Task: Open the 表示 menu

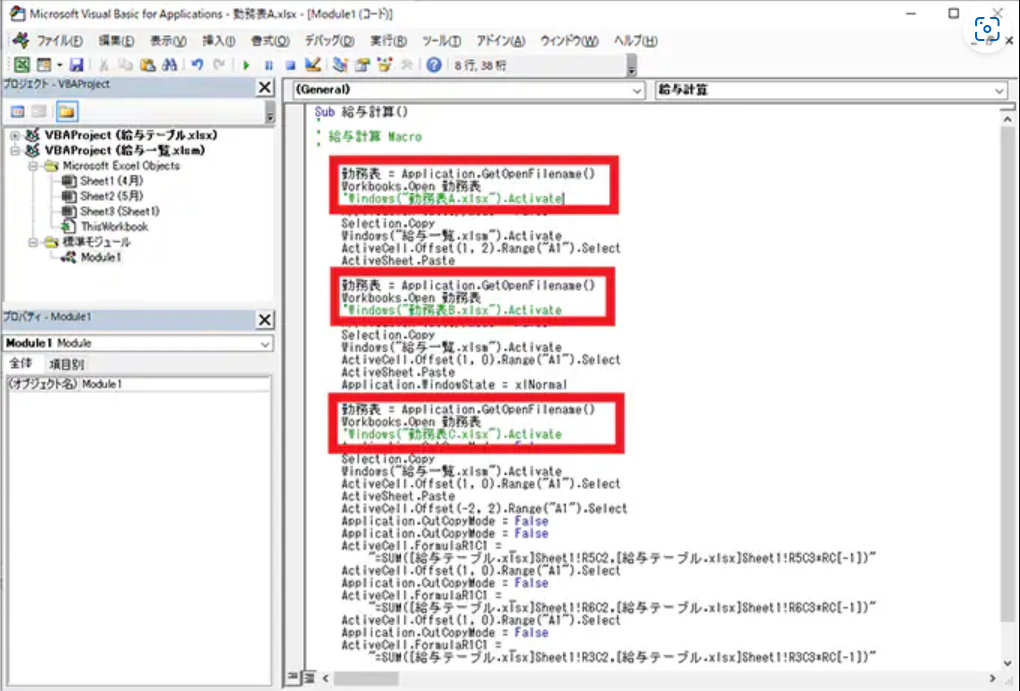Action: tap(168, 40)
